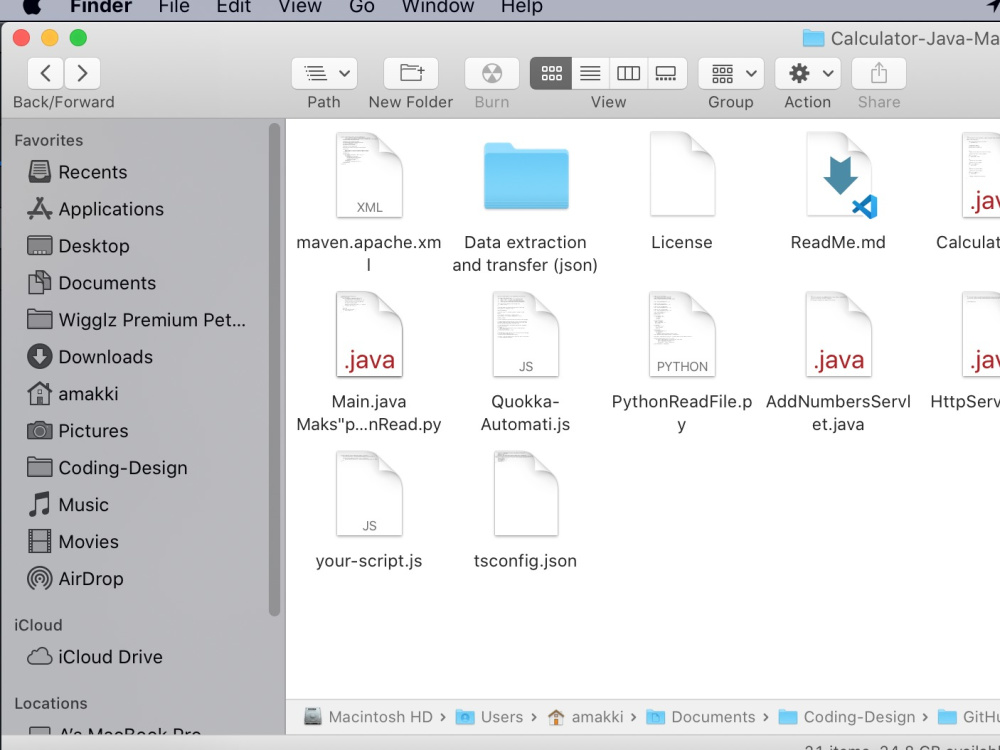1000x750 pixels.
Task: Click the Calculator-Java-Ma window title folder icon
Action: 813,38
